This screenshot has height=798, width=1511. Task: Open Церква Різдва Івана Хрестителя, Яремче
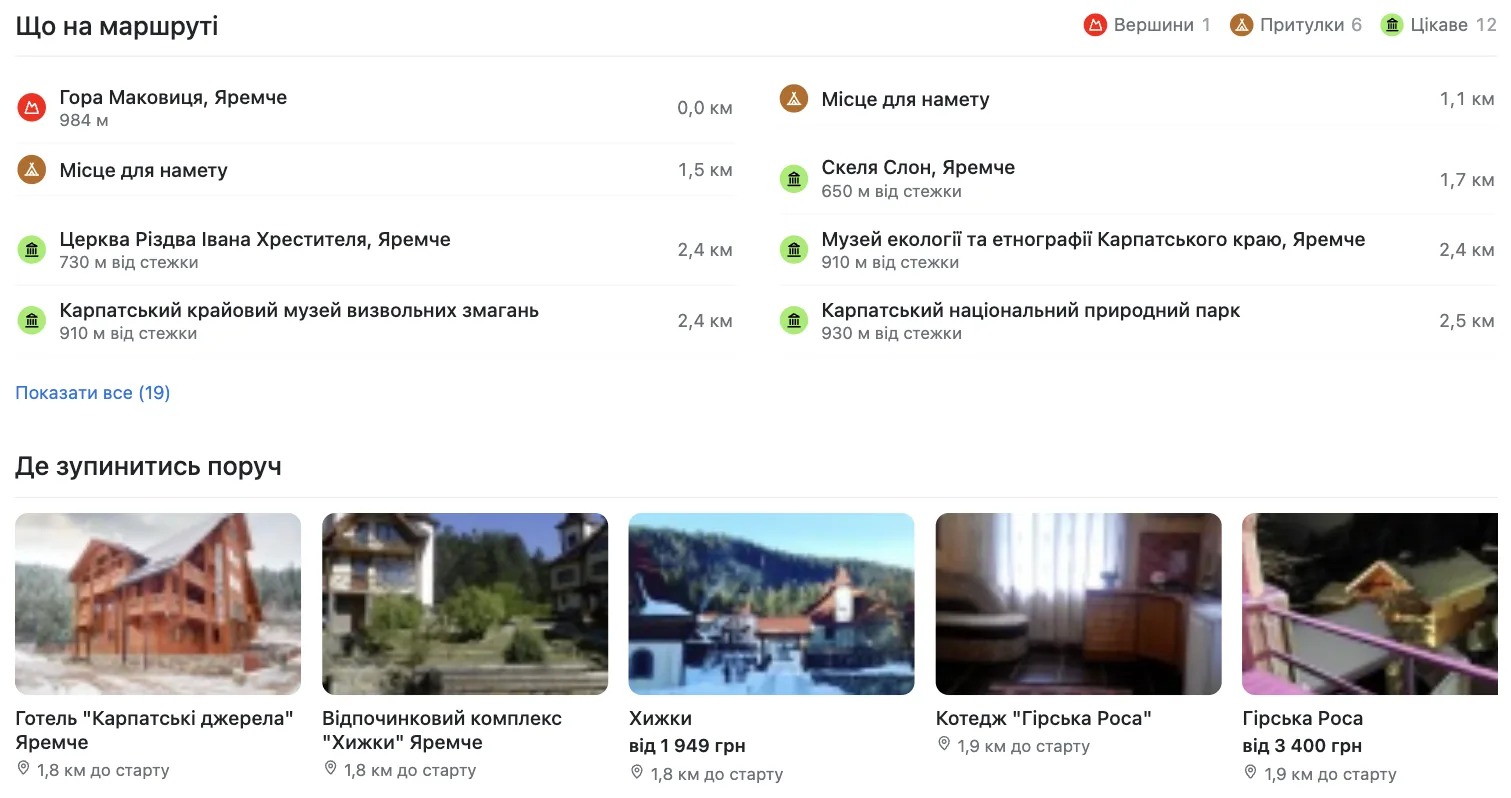pos(255,240)
